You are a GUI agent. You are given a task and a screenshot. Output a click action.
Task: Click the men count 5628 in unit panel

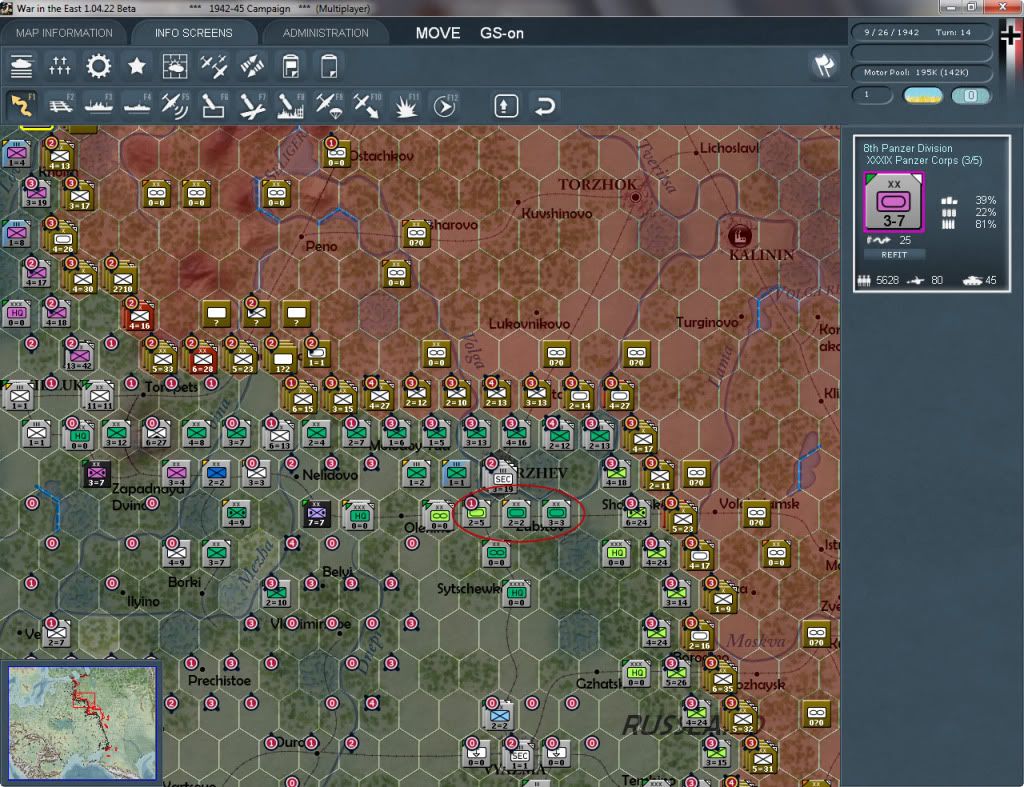(887, 280)
